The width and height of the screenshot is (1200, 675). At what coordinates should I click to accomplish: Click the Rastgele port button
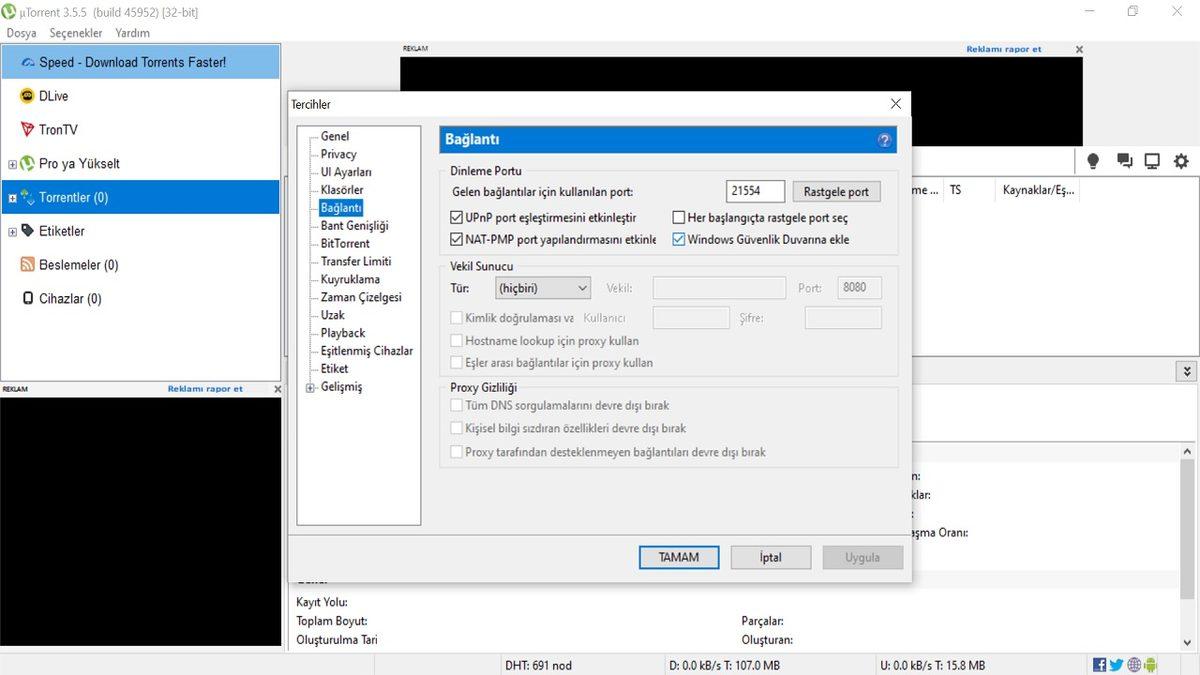836,191
